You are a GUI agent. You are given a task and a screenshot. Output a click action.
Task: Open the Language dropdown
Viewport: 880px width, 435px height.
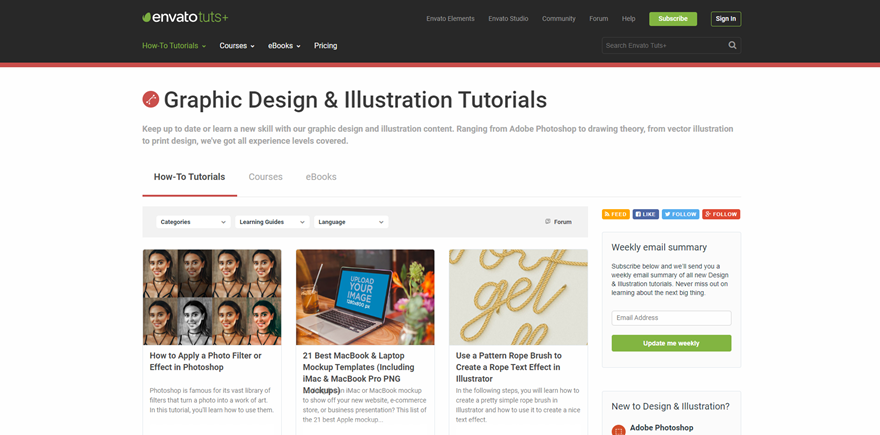point(351,222)
